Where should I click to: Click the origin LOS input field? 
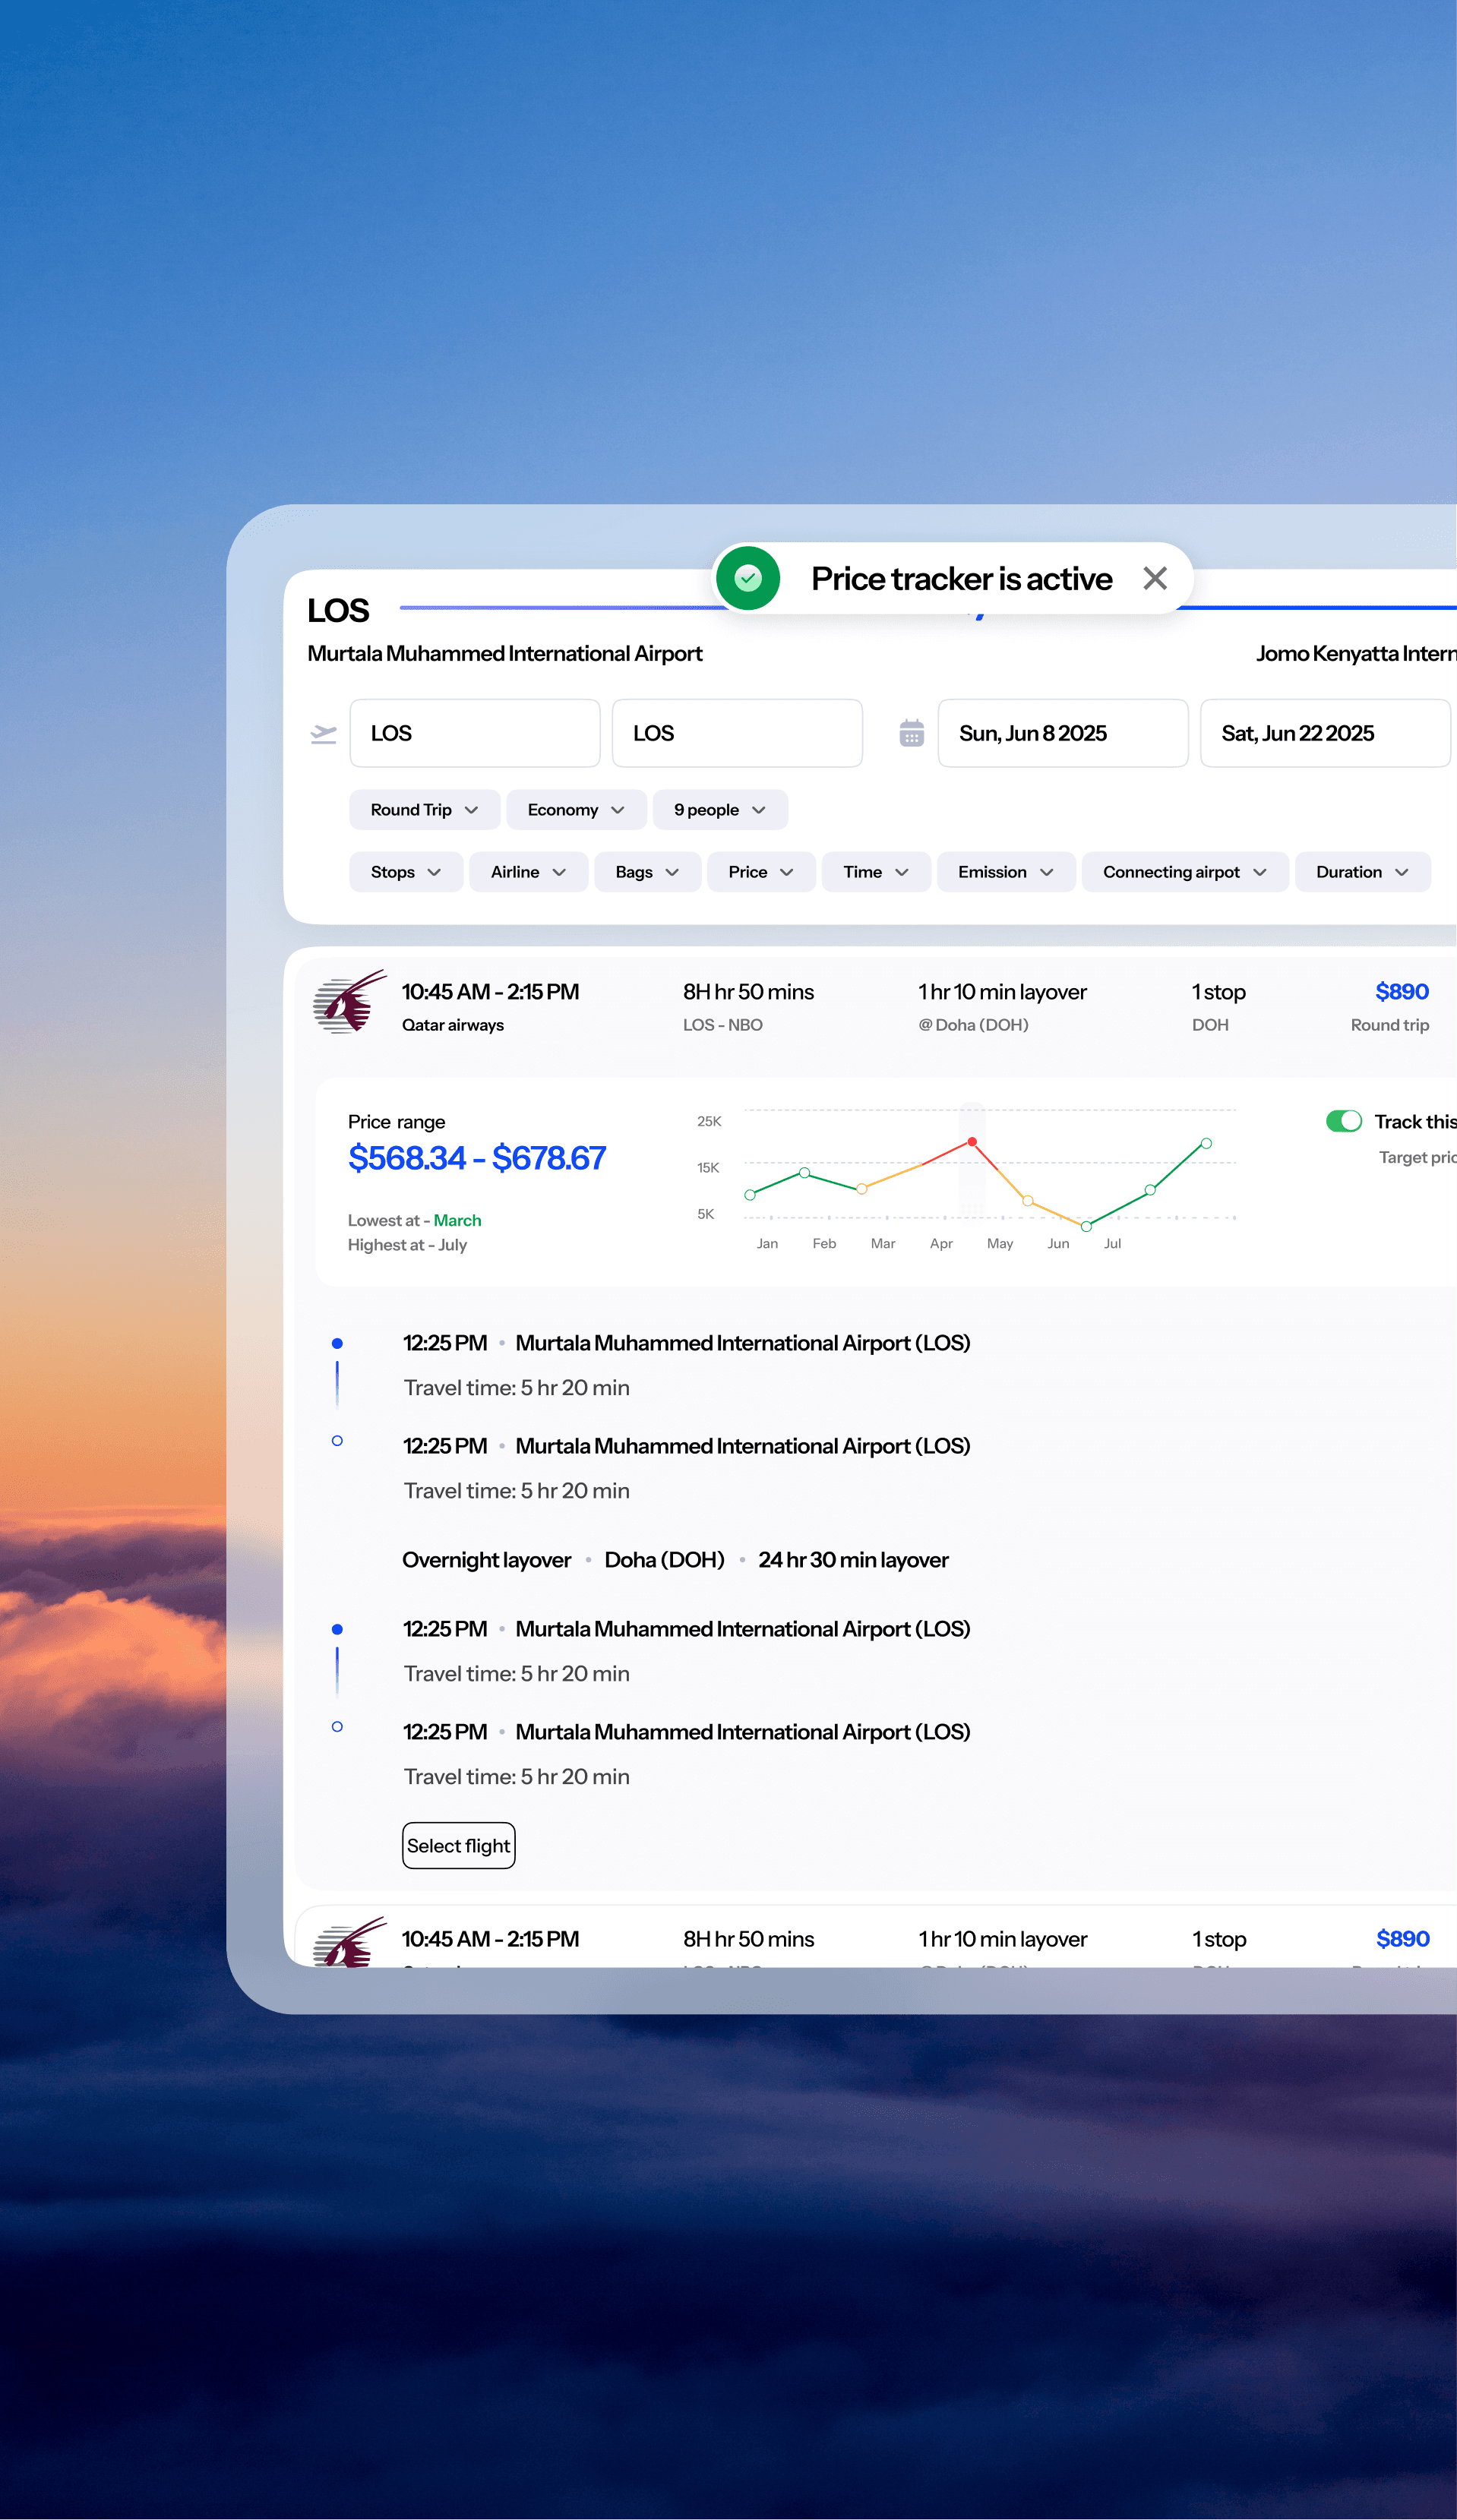474,733
